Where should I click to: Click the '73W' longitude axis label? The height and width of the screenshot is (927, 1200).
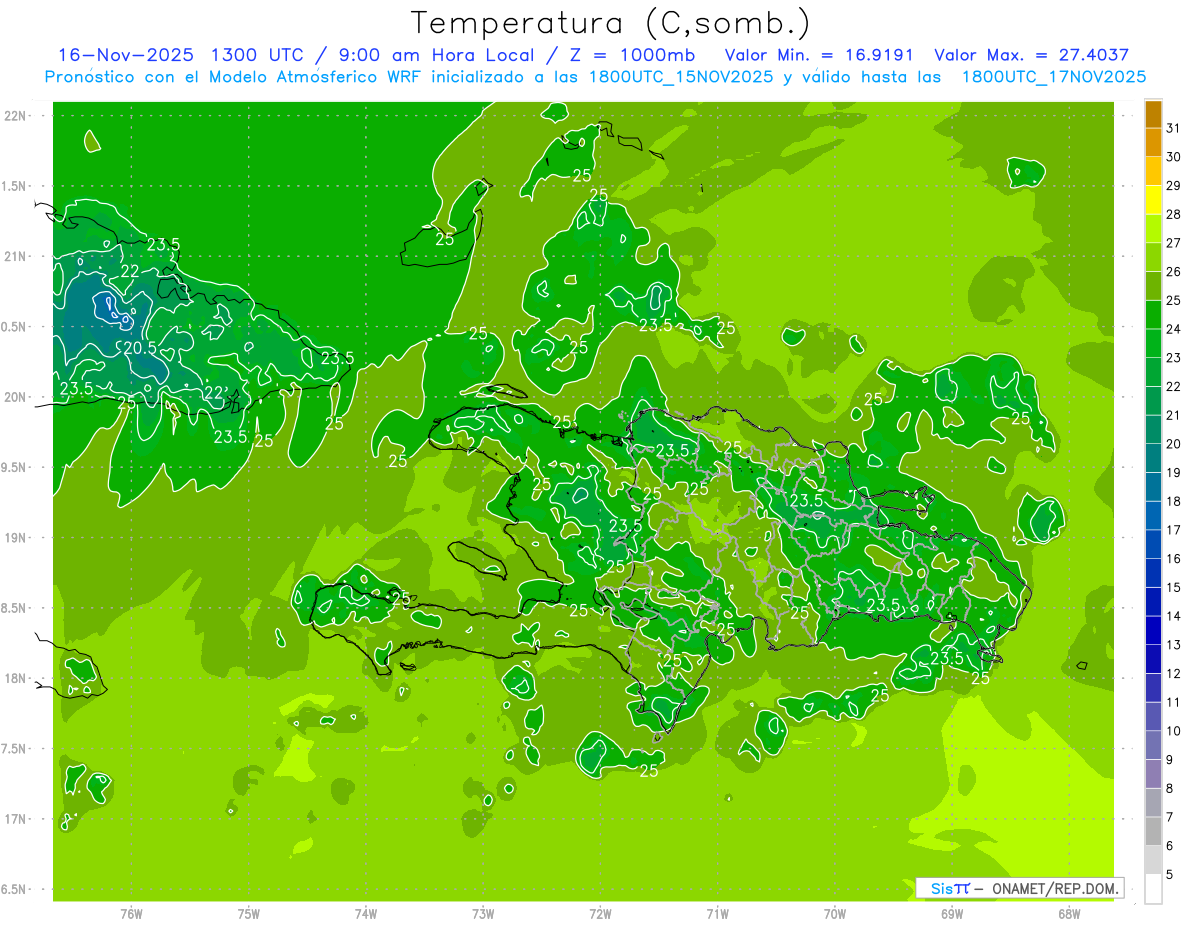click(x=483, y=914)
